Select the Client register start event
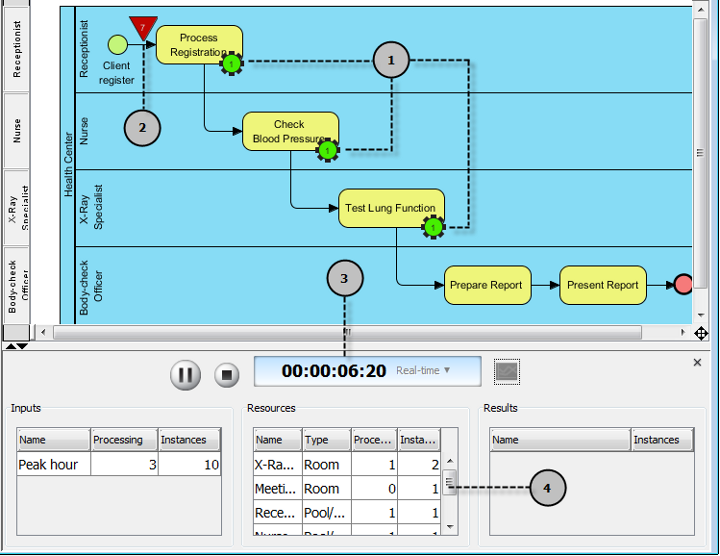Screen dimensions: 720x556 pyautogui.click(x=118, y=45)
